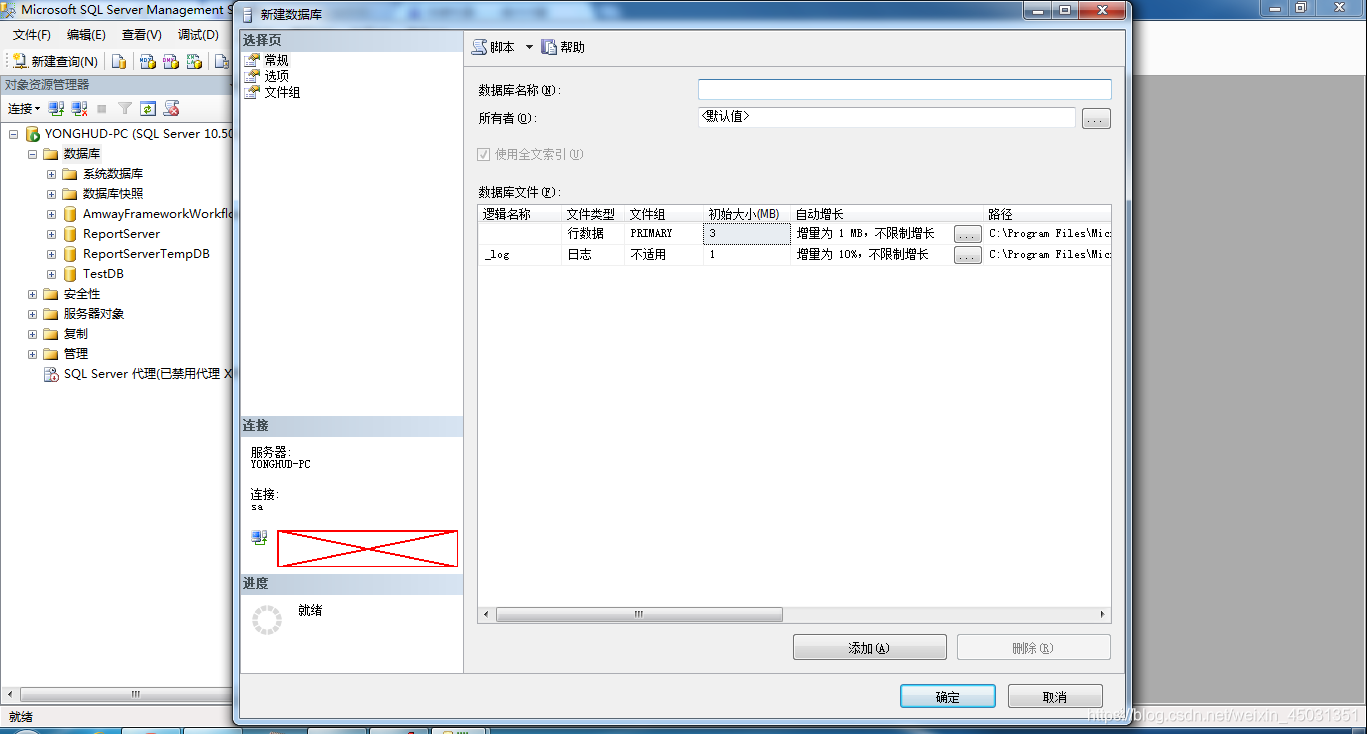Click the 所有者 owner input field
Image resolution: width=1367 pixels, height=734 pixels.
[887, 118]
